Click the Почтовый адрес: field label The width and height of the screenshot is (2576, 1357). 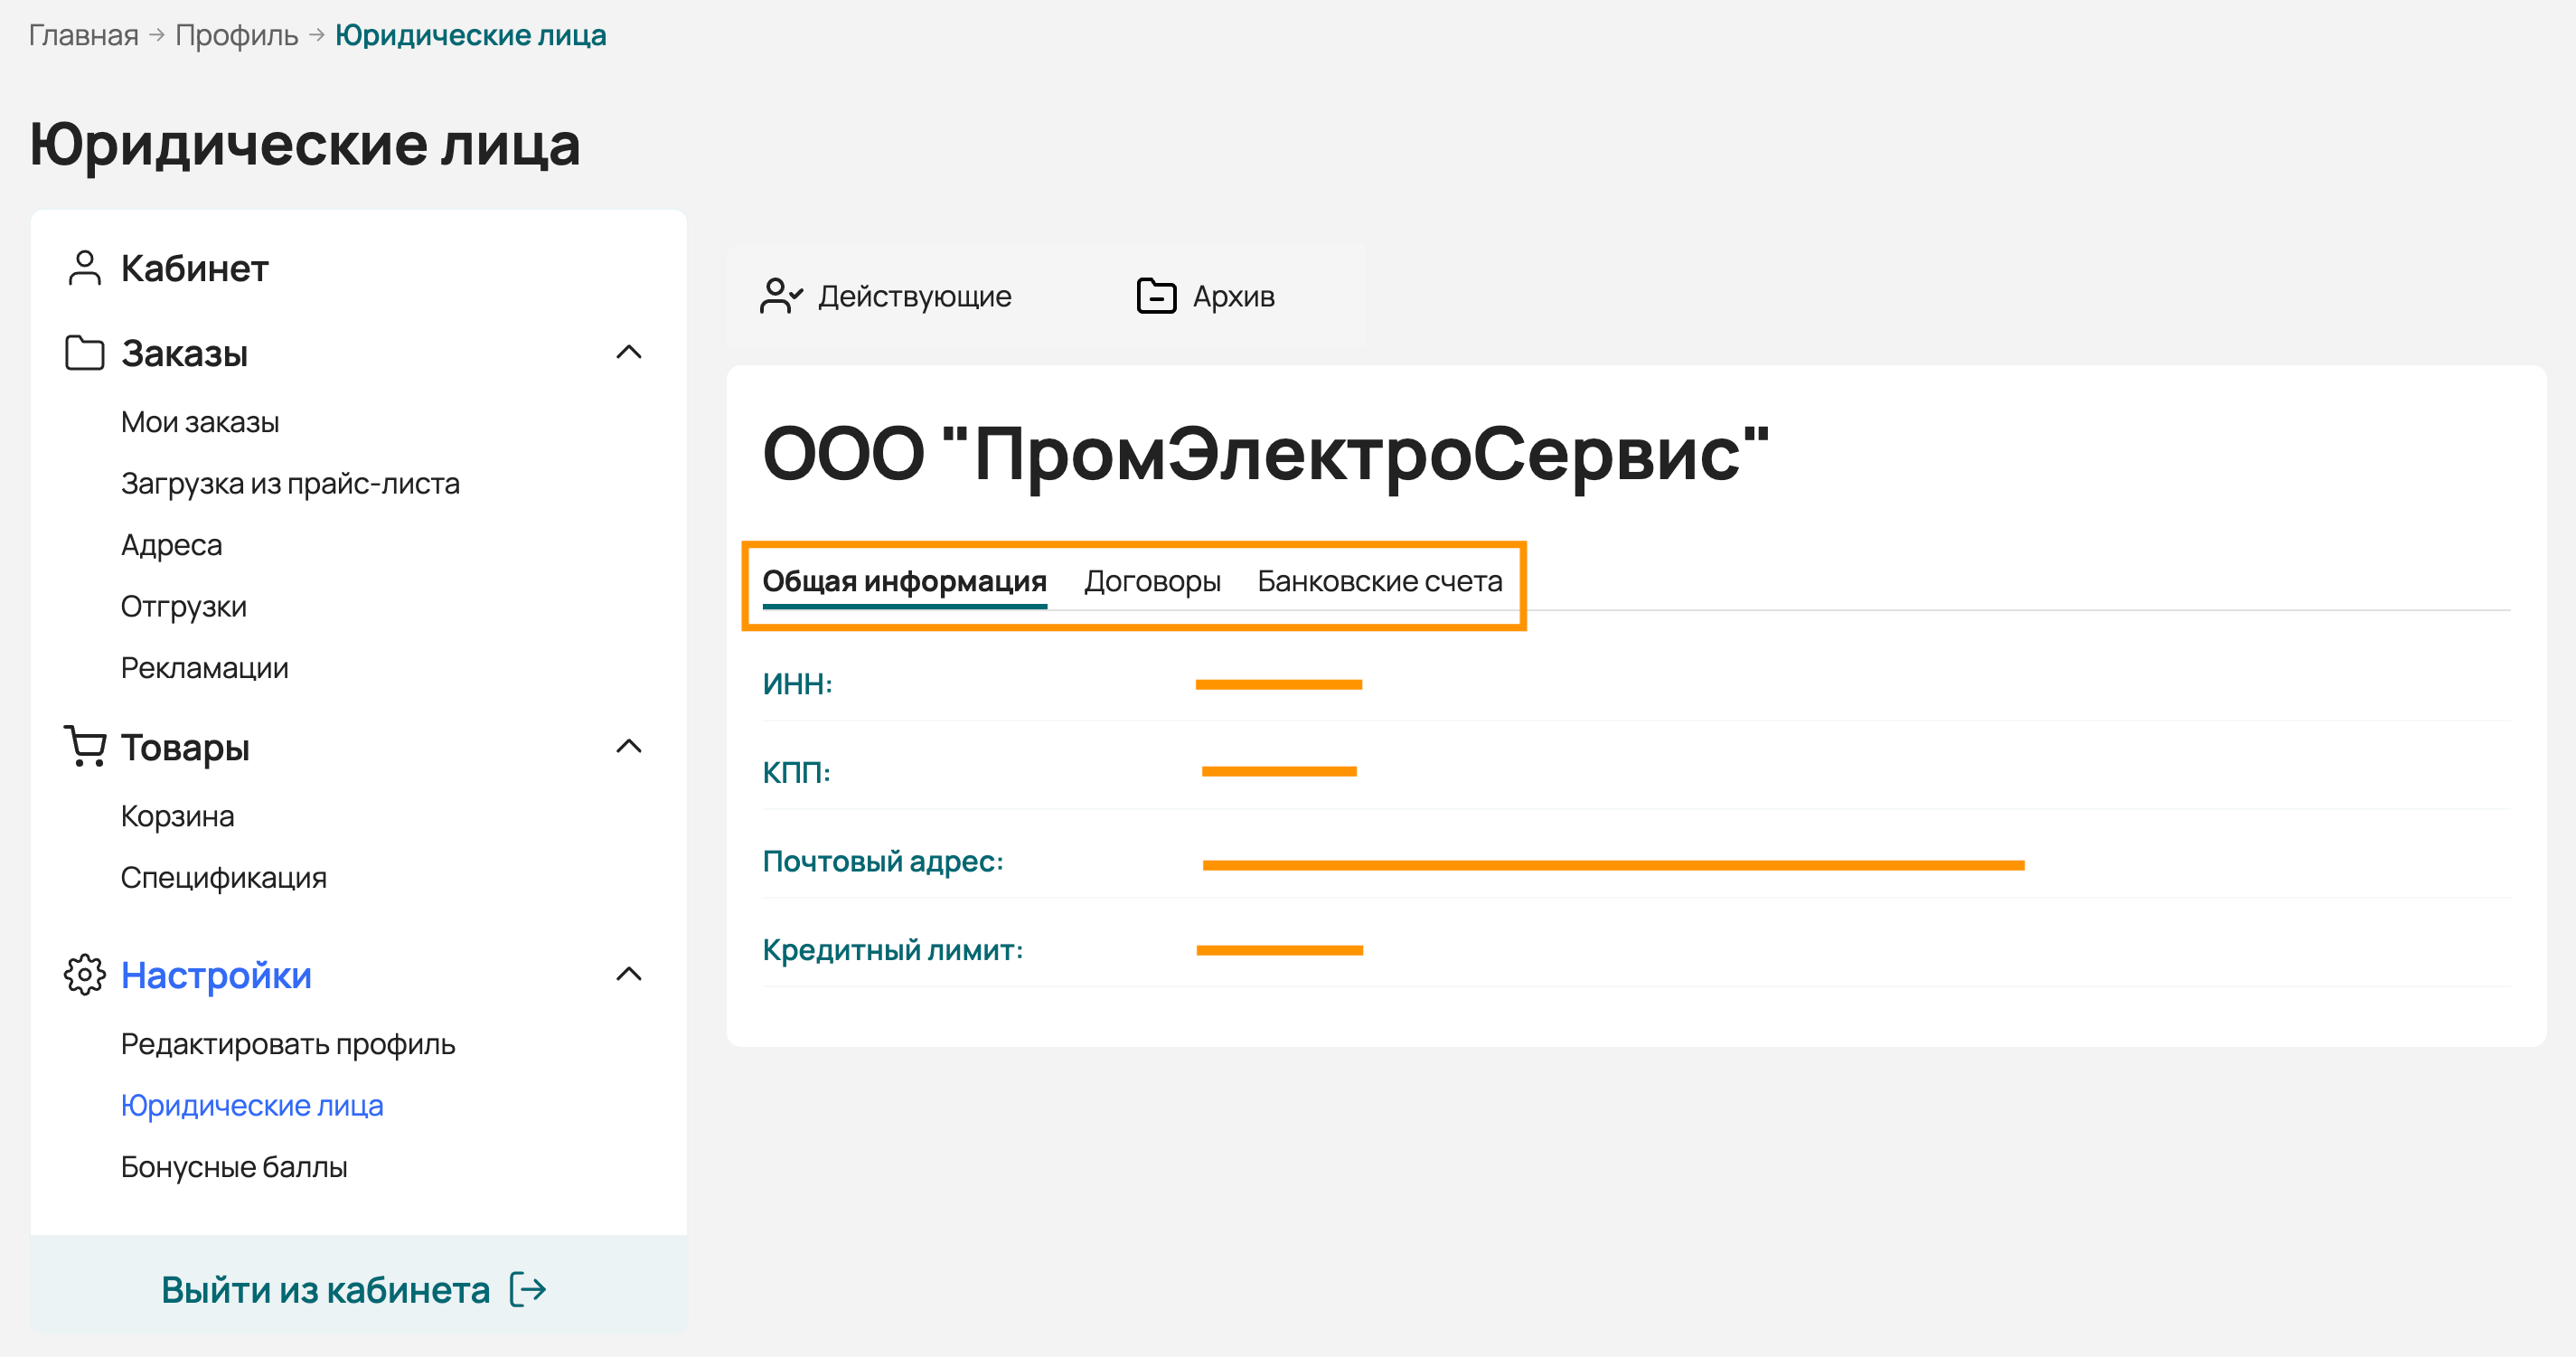(883, 861)
